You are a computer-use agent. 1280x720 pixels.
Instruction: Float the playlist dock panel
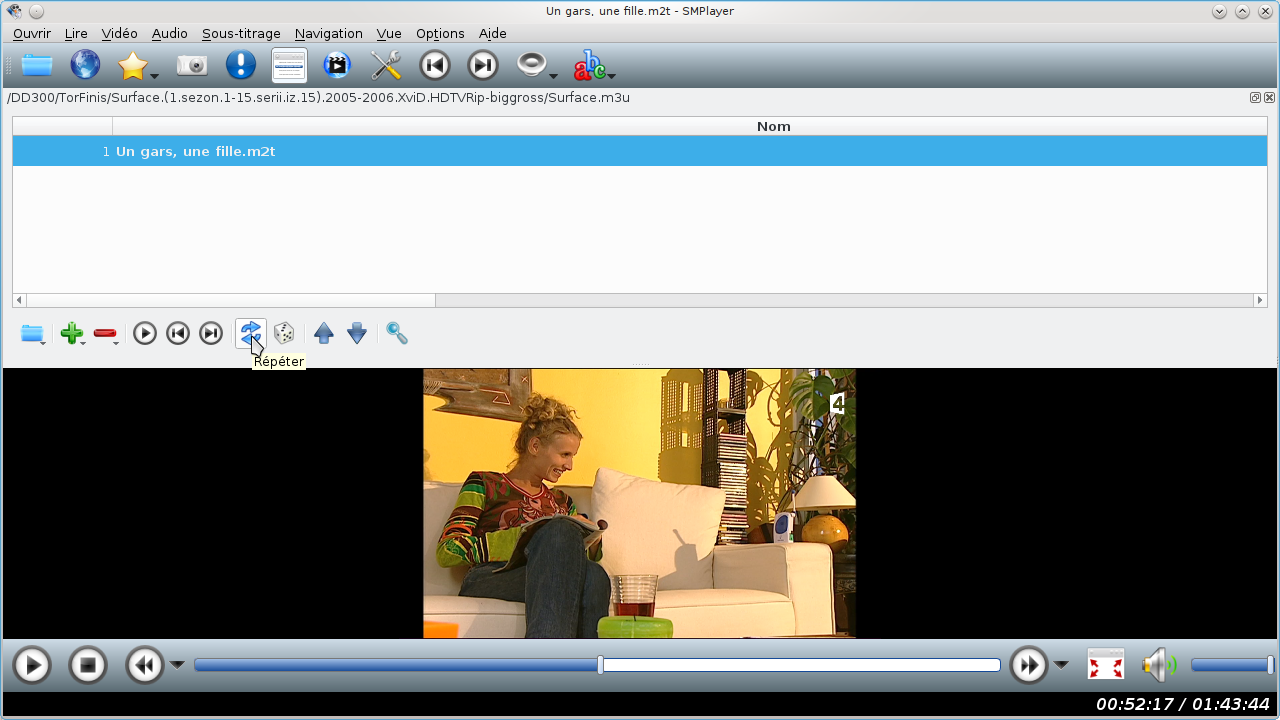pos(1255,98)
